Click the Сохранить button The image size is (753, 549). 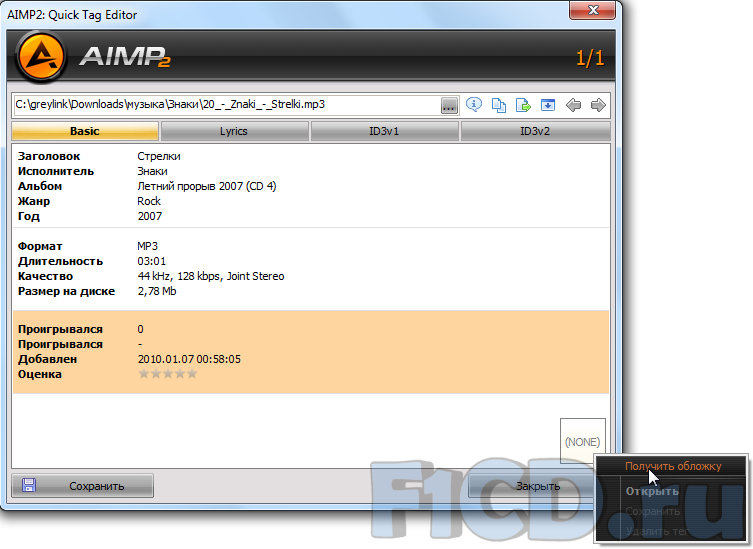point(83,486)
